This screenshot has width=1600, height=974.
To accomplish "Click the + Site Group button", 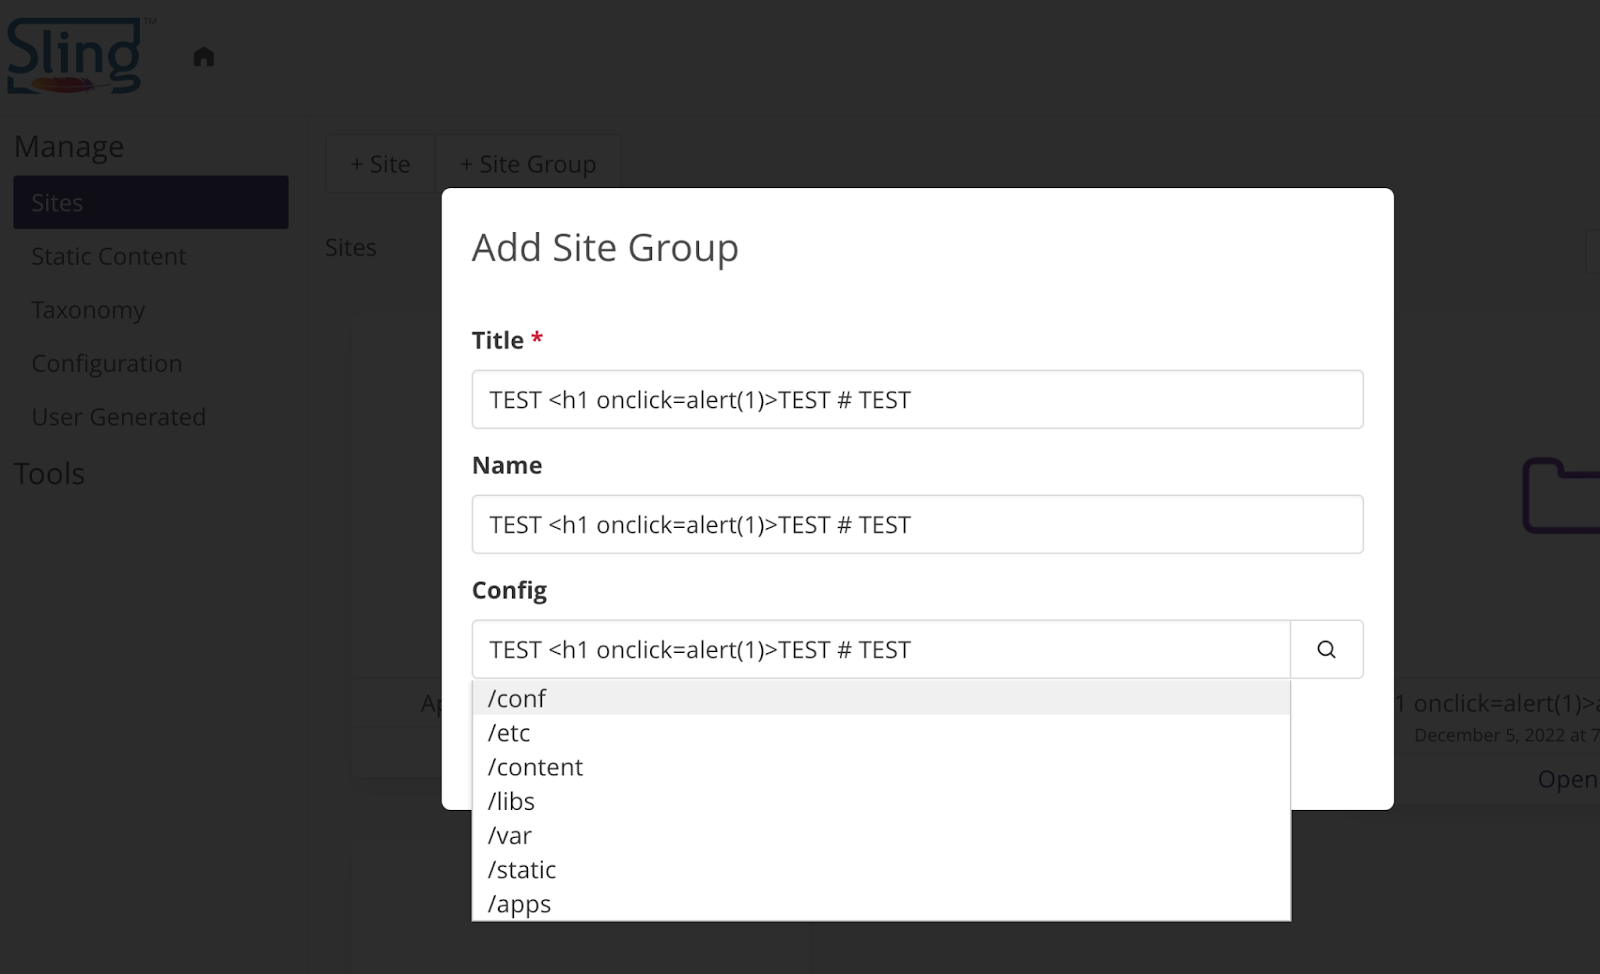I will tap(528, 164).
